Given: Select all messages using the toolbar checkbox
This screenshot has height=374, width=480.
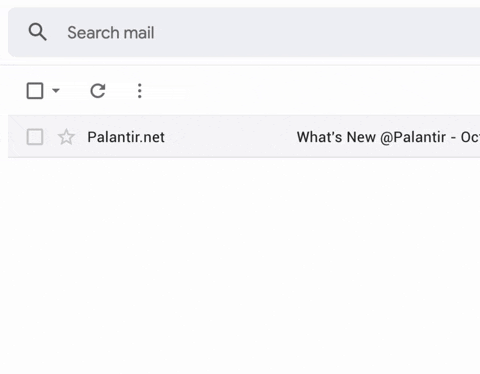Looking at the screenshot, I should 35,91.
